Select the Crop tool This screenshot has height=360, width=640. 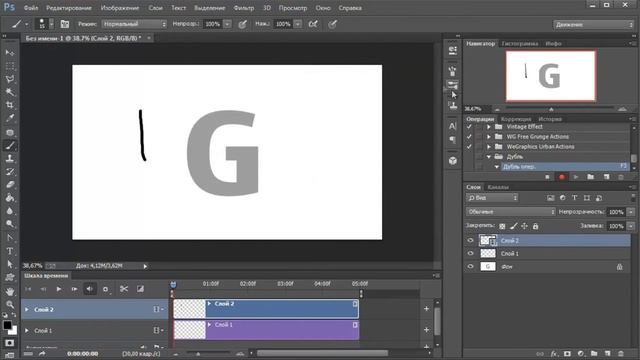point(10,105)
